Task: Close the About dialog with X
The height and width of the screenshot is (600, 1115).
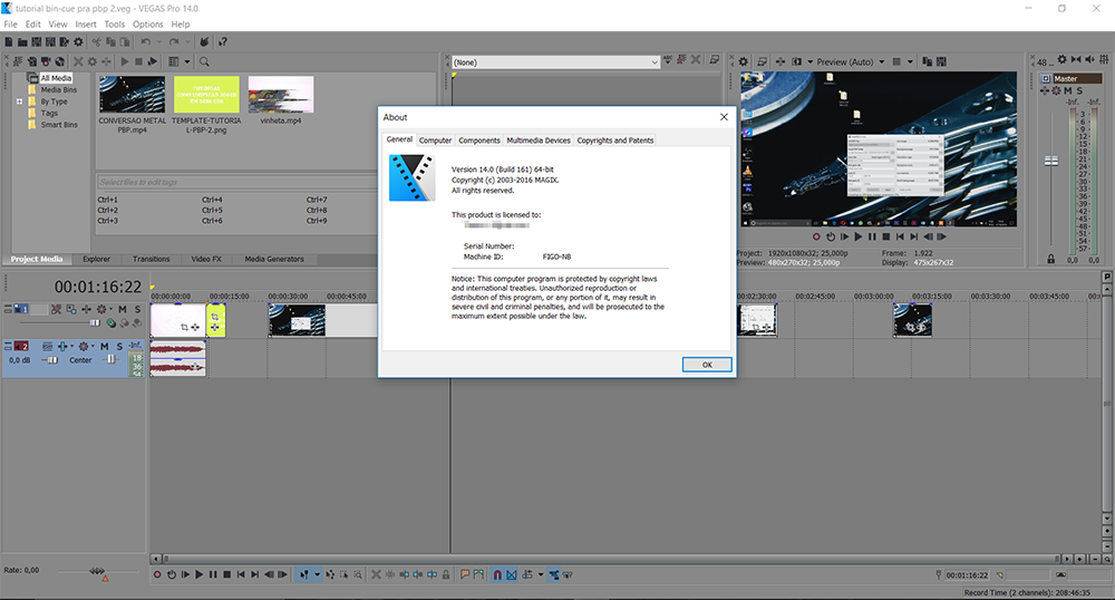Action: (724, 117)
